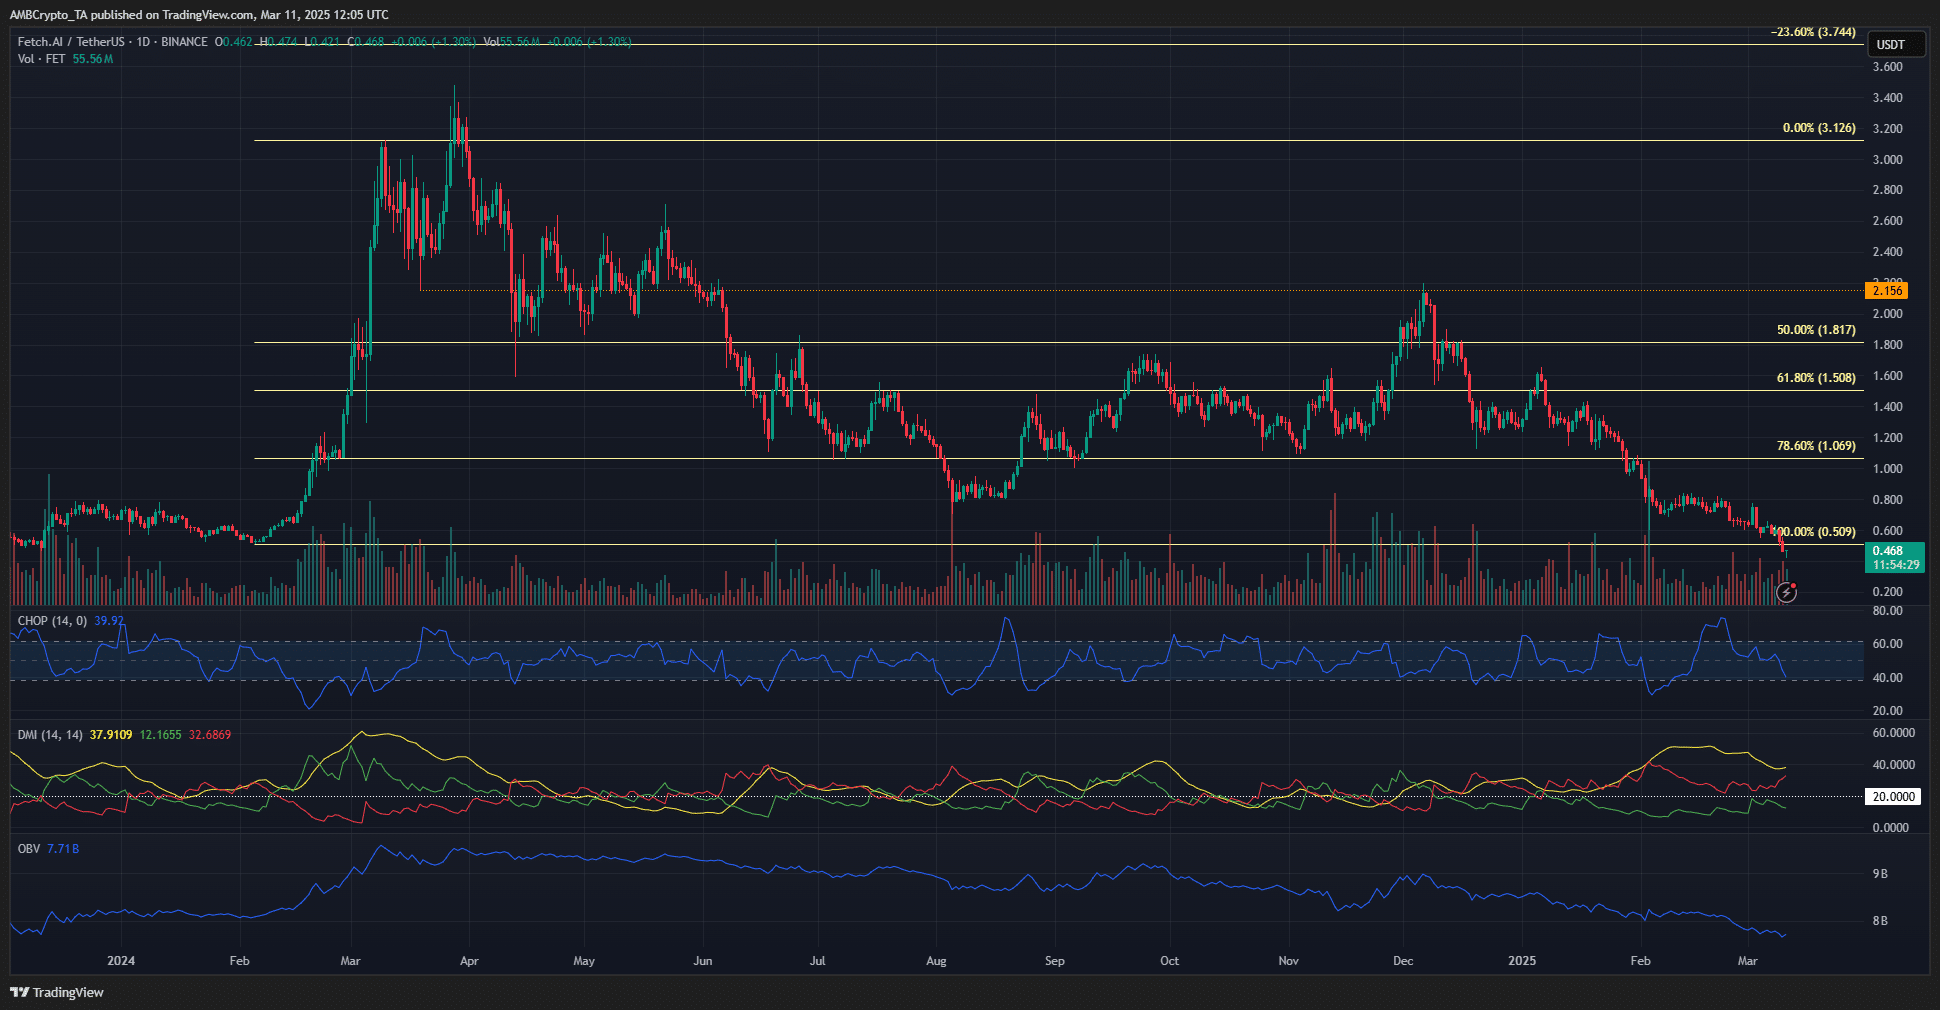The width and height of the screenshot is (1940, 1010).
Task: Click the DMI ADX value 37.9109
Action: click(111, 735)
